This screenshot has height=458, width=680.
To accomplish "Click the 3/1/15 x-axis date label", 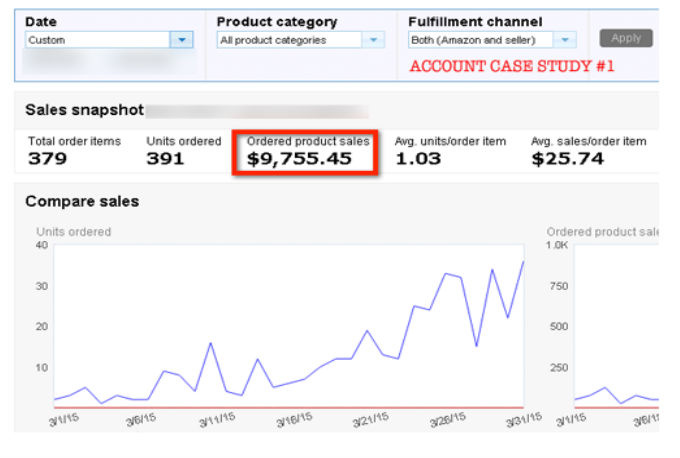I will tap(63, 421).
